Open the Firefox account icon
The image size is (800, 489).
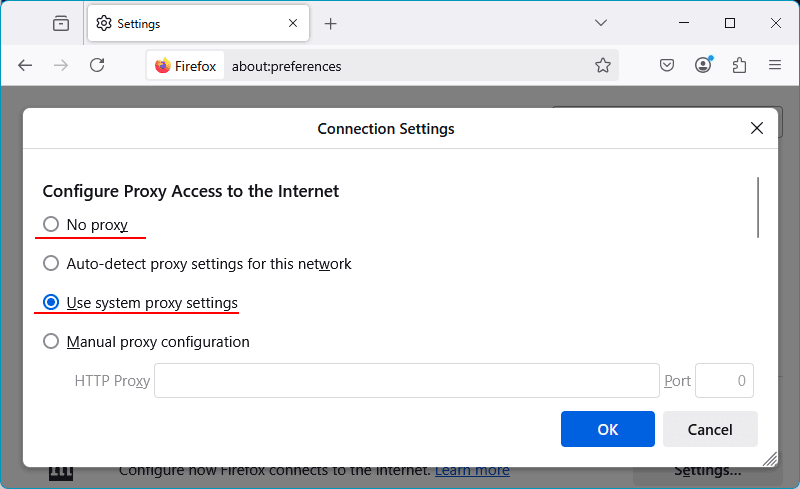coord(704,66)
